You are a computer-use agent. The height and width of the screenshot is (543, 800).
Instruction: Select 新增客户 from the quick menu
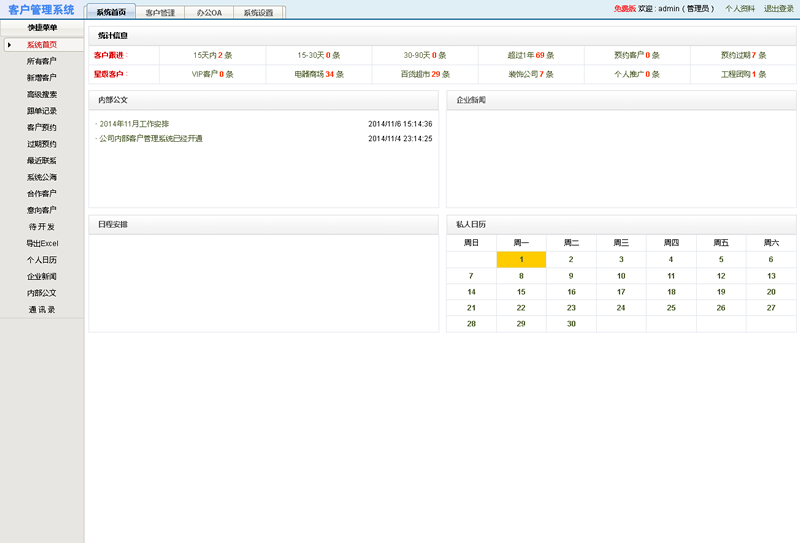coord(42,78)
